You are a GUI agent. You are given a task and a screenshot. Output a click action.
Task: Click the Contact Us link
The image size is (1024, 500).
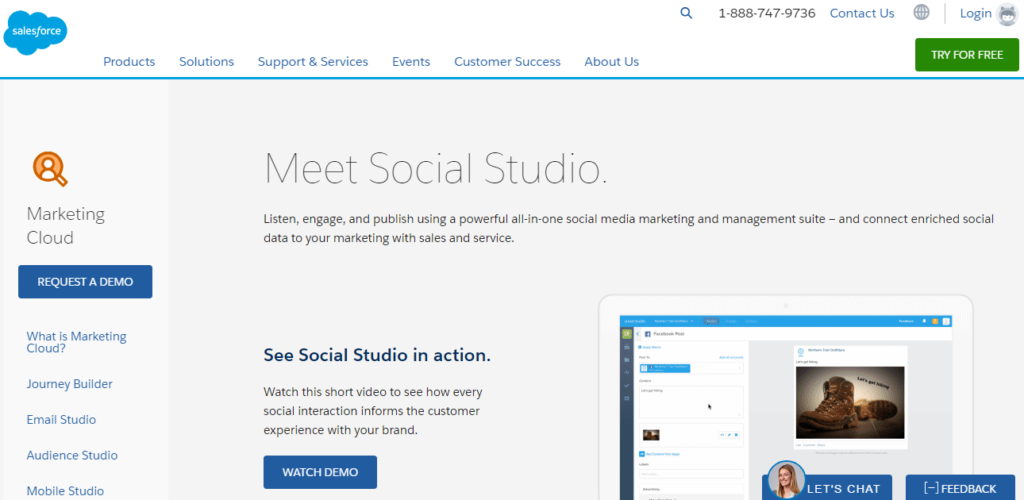[x=861, y=13]
